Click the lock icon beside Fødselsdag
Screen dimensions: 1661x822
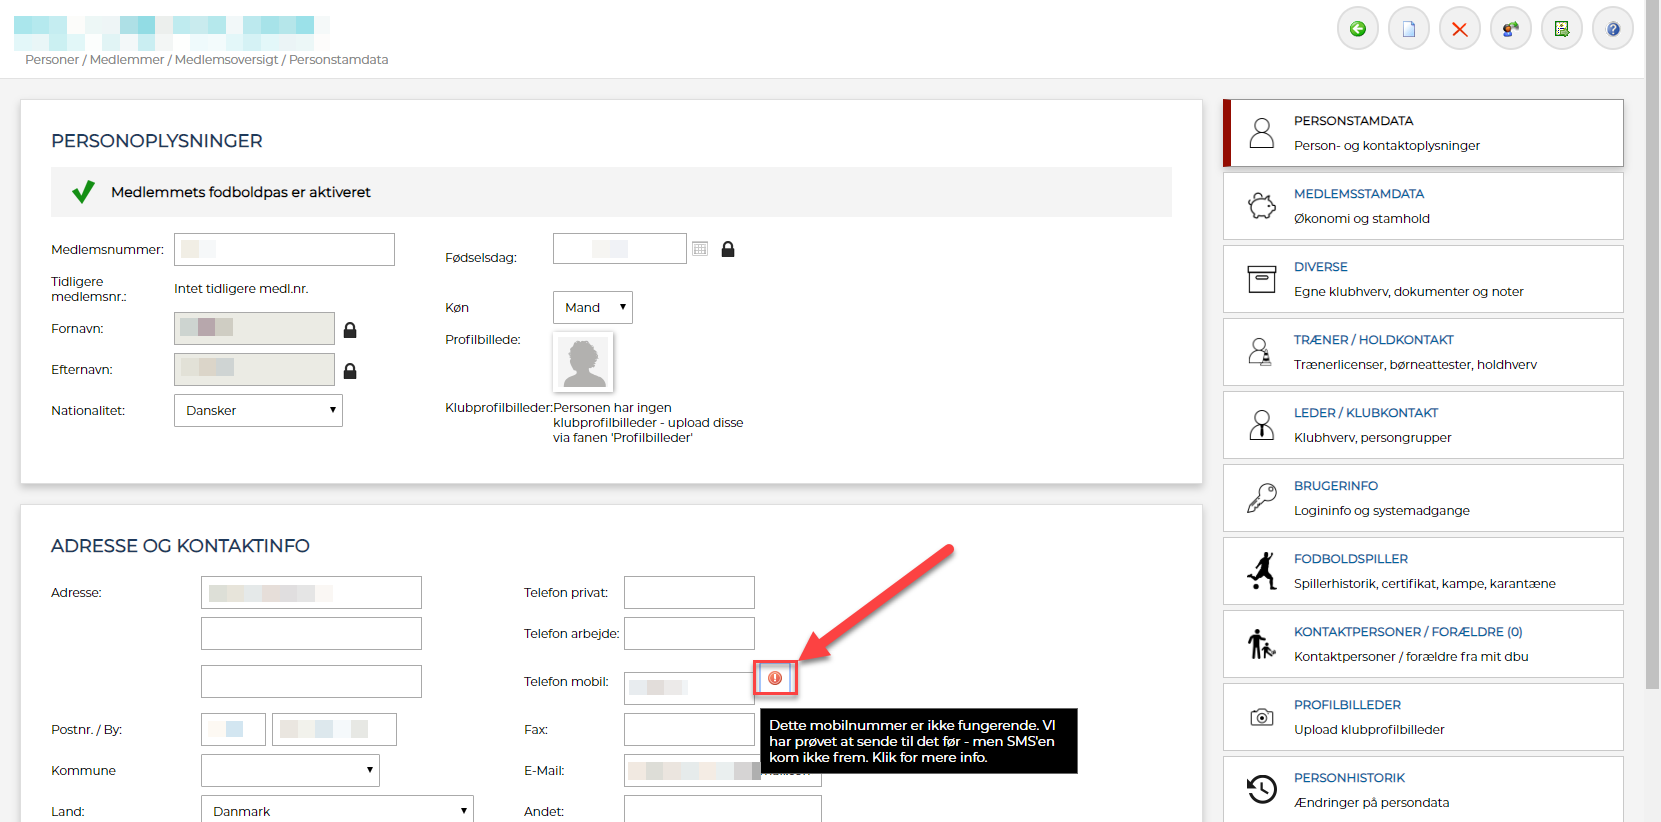(x=728, y=249)
